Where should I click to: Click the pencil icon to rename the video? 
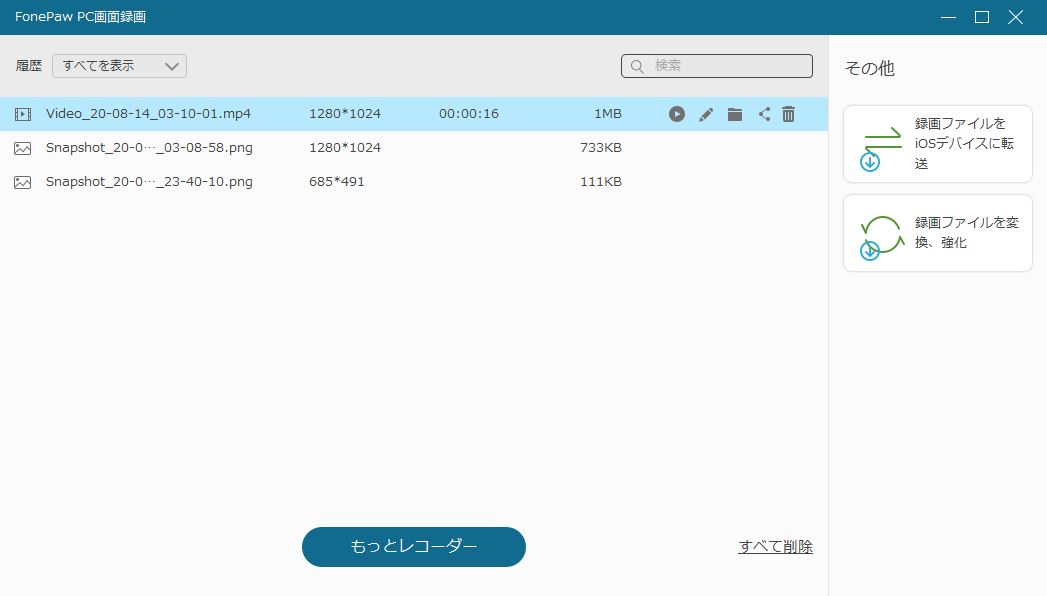(706, 114)
